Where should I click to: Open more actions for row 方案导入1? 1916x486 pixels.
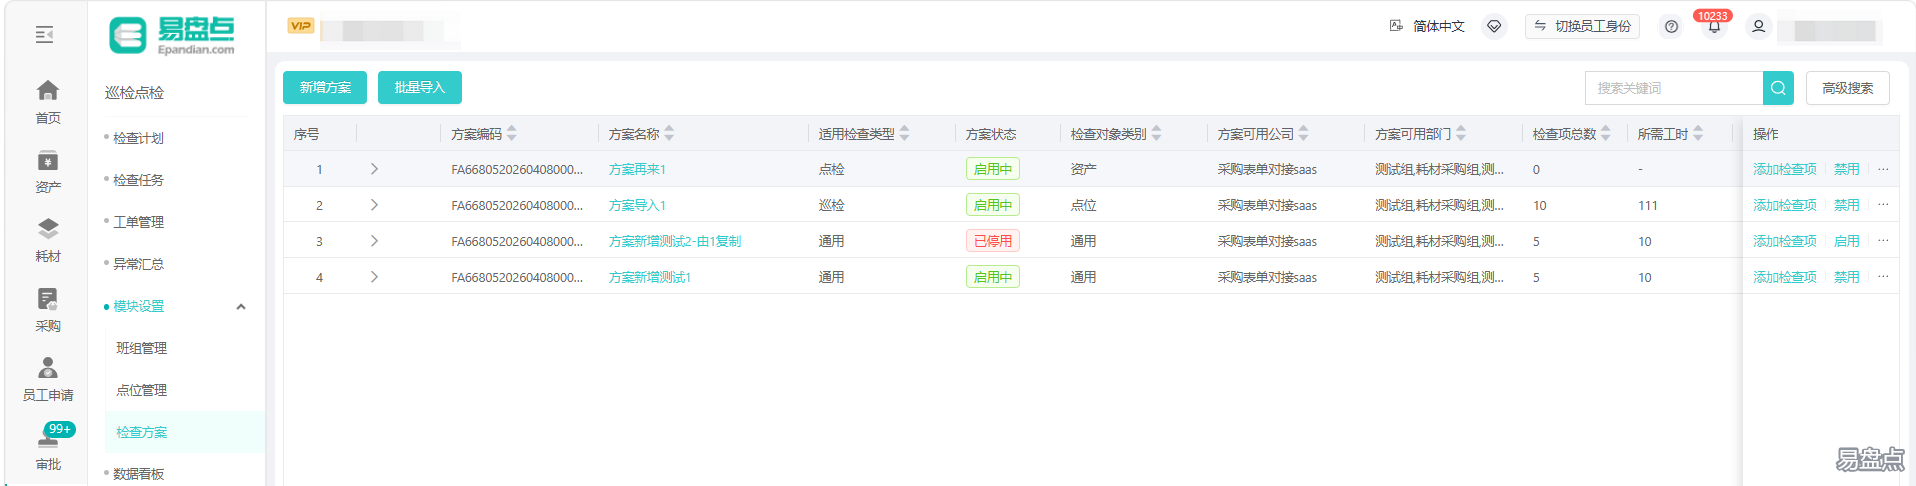tap(1883, 205)
